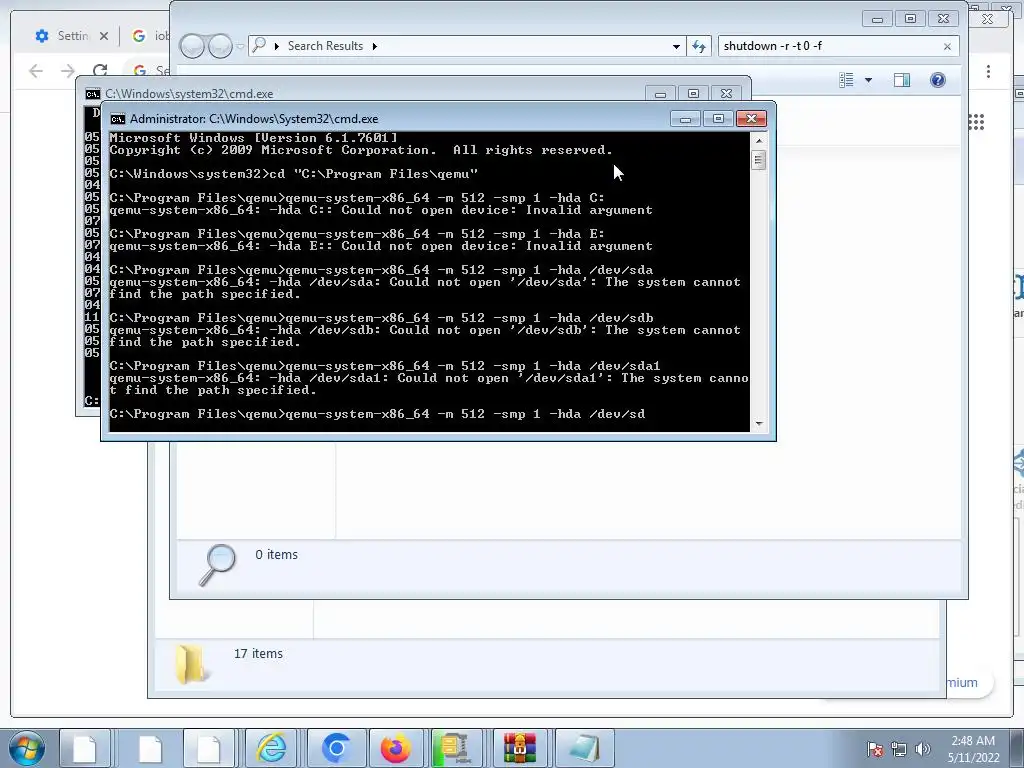Click the cd "C:\Program Files\qemu" command line
Screen dimensions: 1024x768
pos(294,174)
